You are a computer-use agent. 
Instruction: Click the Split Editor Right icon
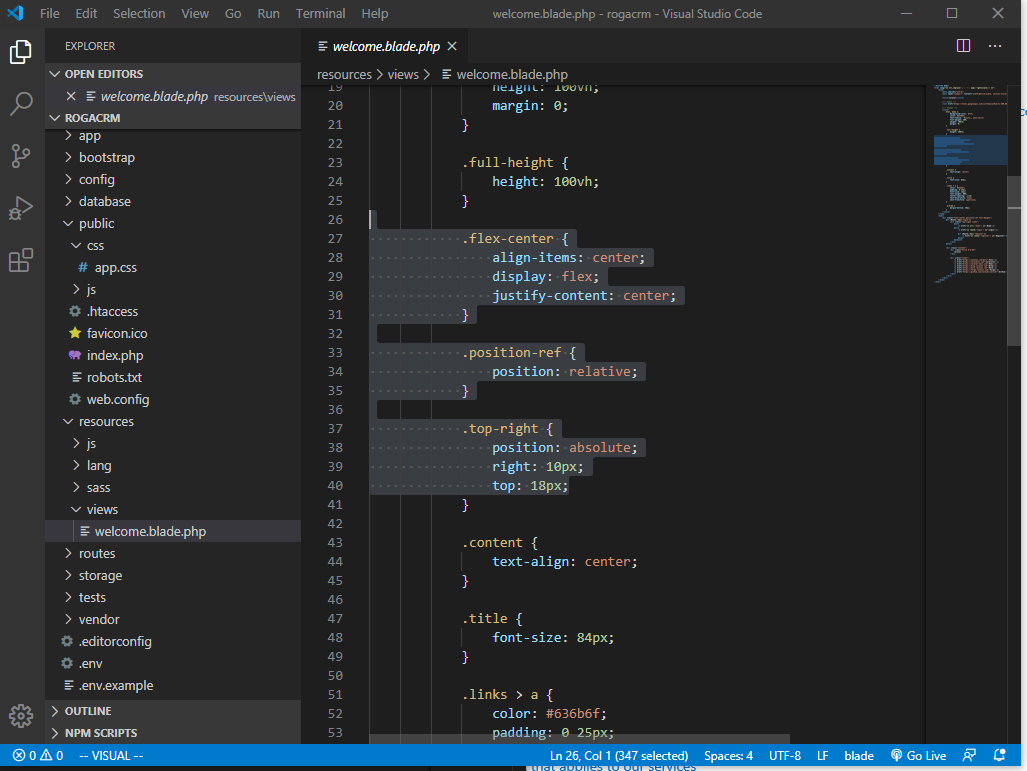[x=963, y=46]
